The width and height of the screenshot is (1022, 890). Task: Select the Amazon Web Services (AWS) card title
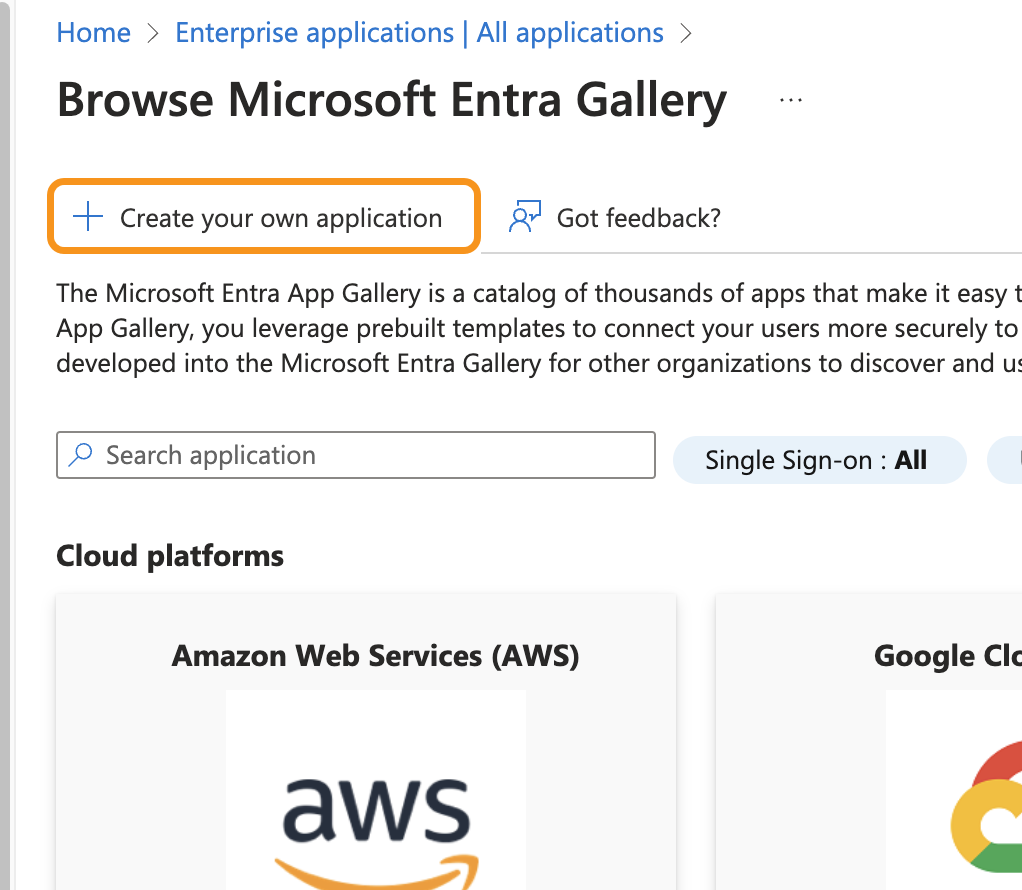pos(375,656)
